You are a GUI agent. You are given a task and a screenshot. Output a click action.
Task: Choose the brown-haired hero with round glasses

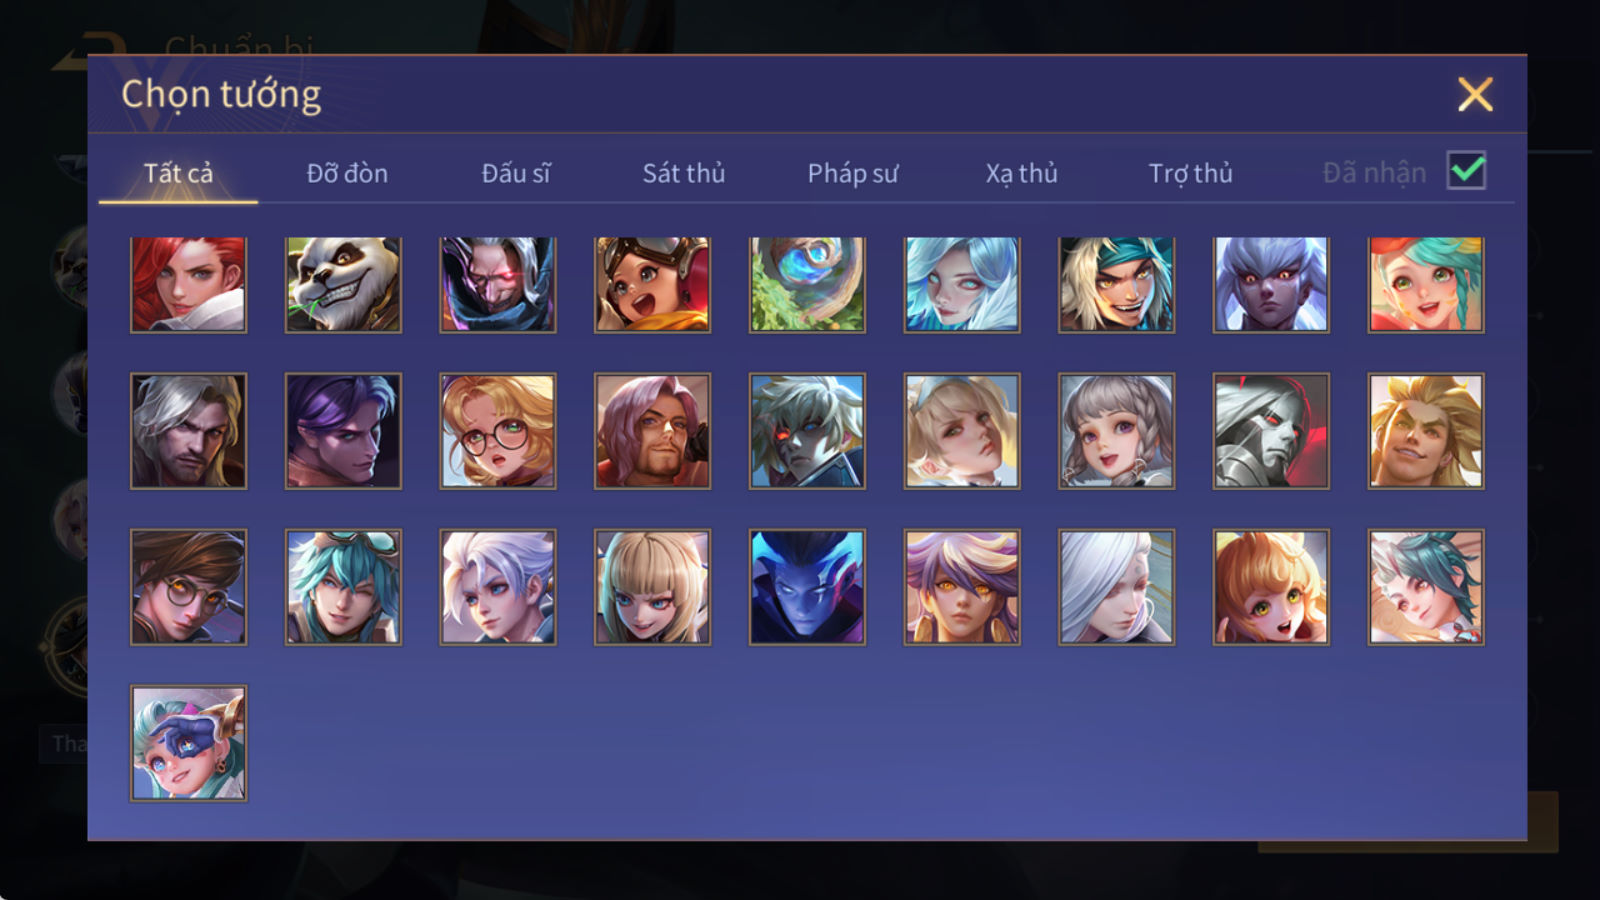pos(188,587)
